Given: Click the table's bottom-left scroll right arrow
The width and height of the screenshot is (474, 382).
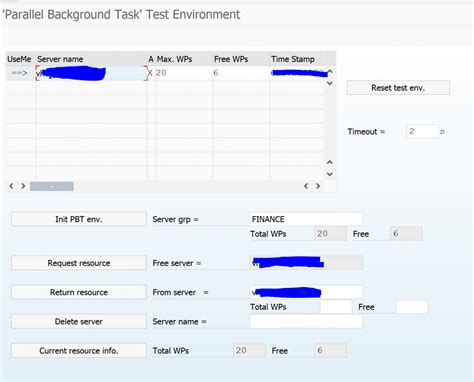Looking at the screenshot, I should pos(23,186).
